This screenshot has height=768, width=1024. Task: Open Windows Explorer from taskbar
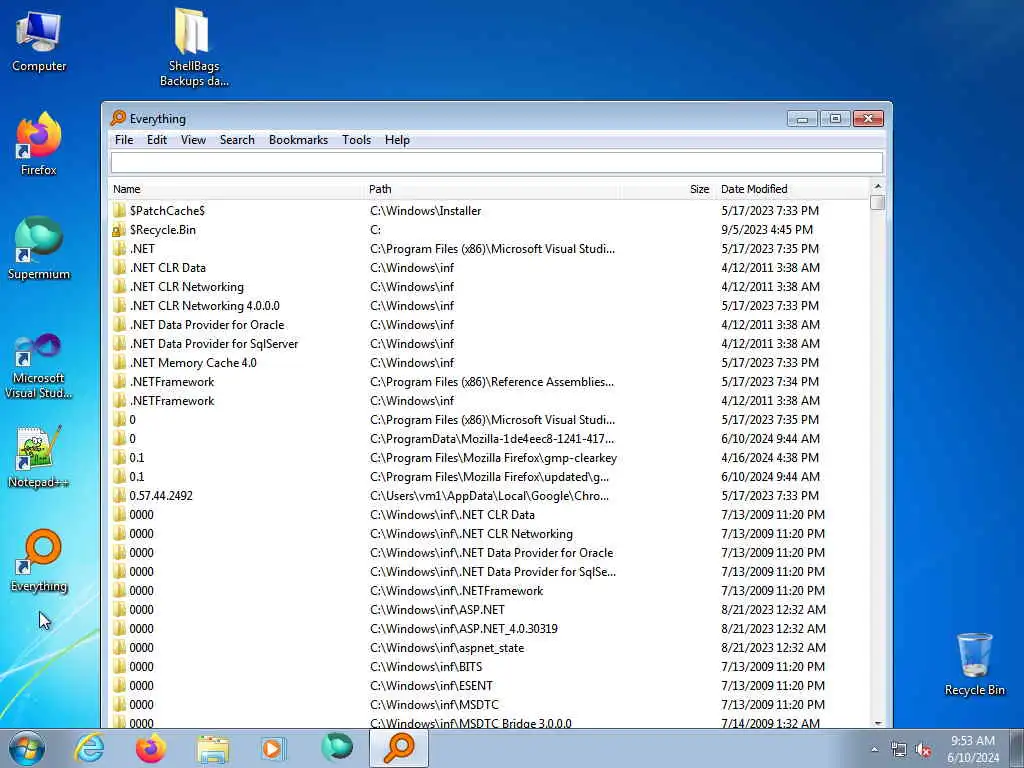[213, 748]
